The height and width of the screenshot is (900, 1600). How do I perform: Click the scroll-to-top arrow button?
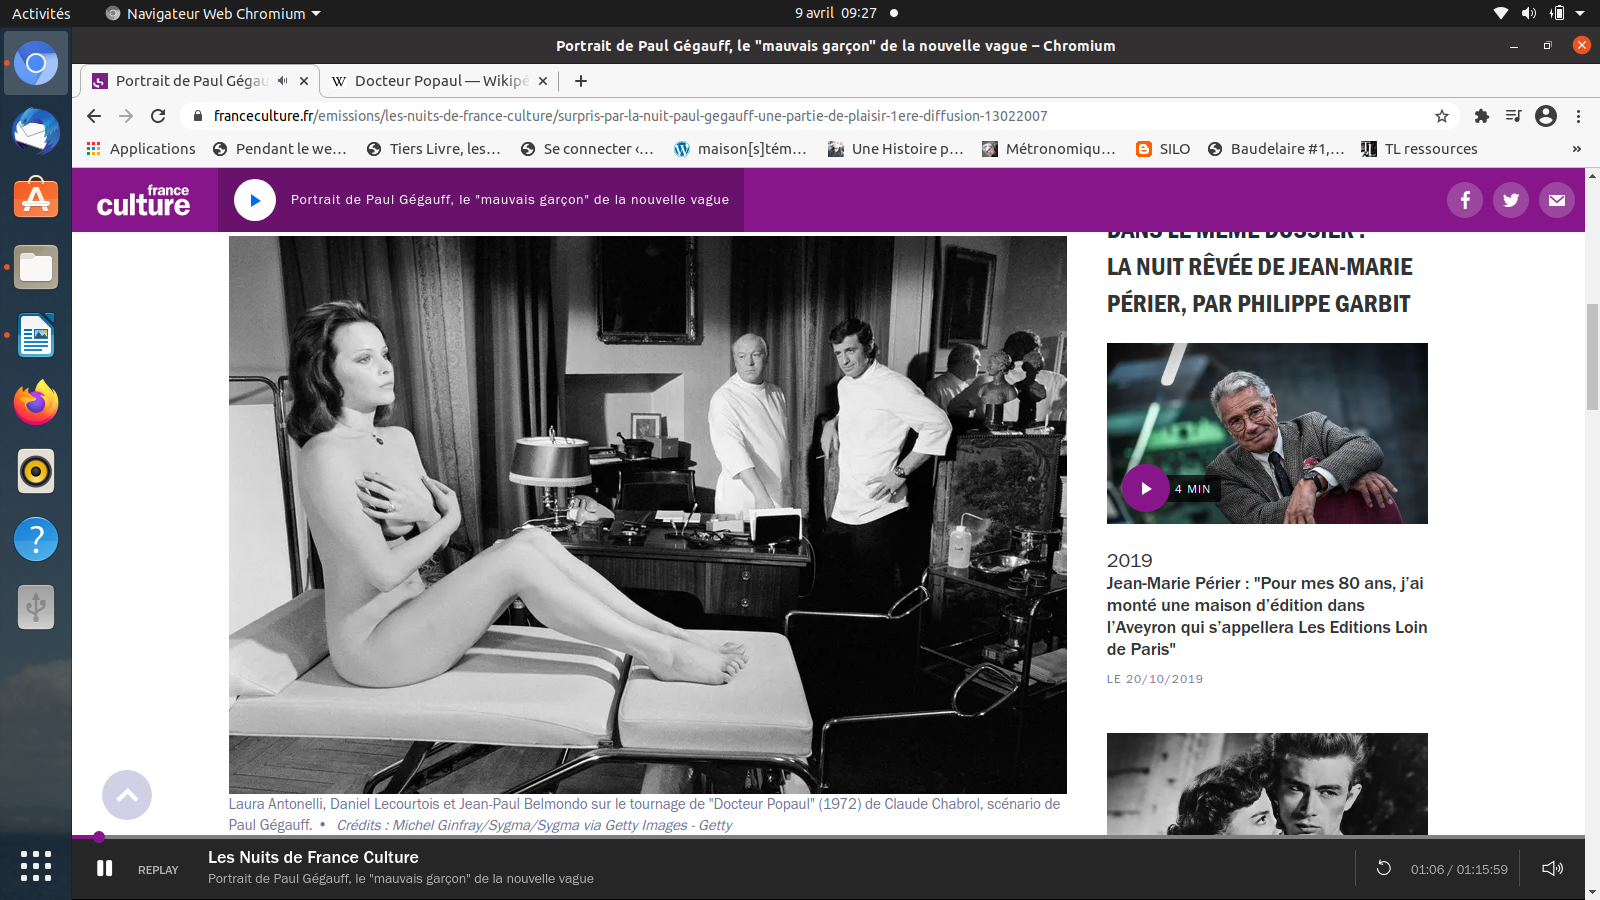127,795
